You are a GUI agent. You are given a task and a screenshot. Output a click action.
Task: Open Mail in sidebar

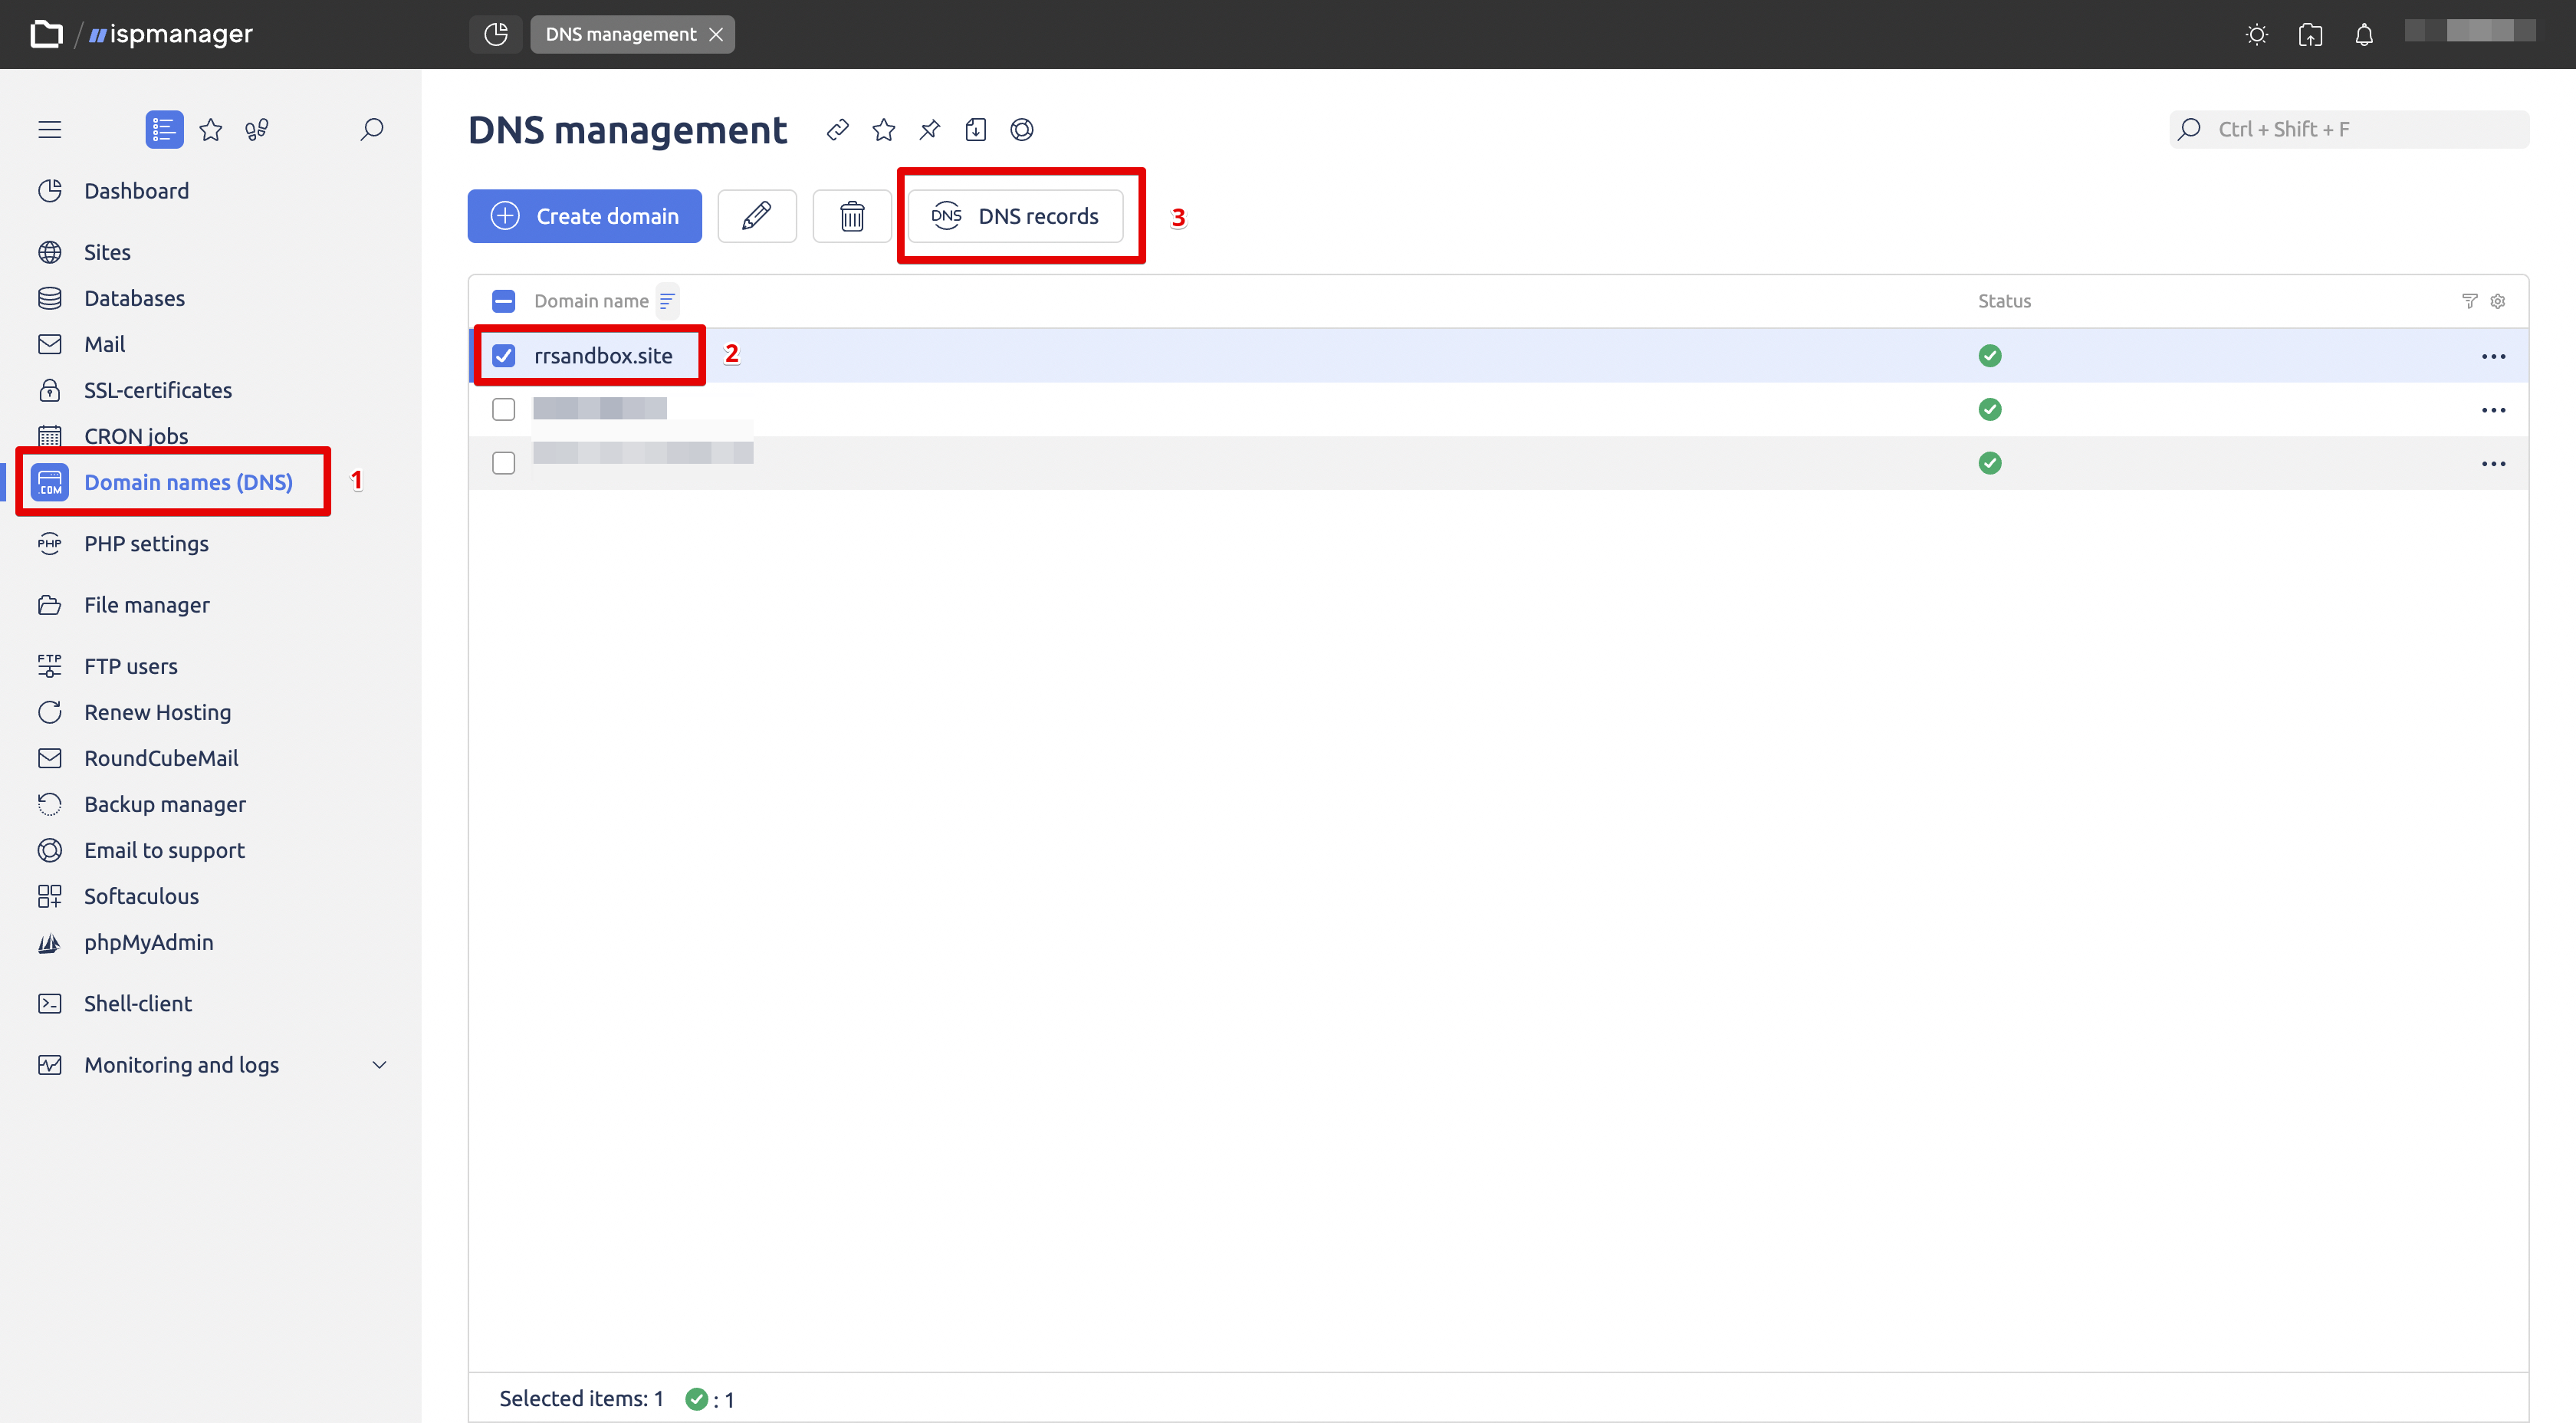click(104, 344)
